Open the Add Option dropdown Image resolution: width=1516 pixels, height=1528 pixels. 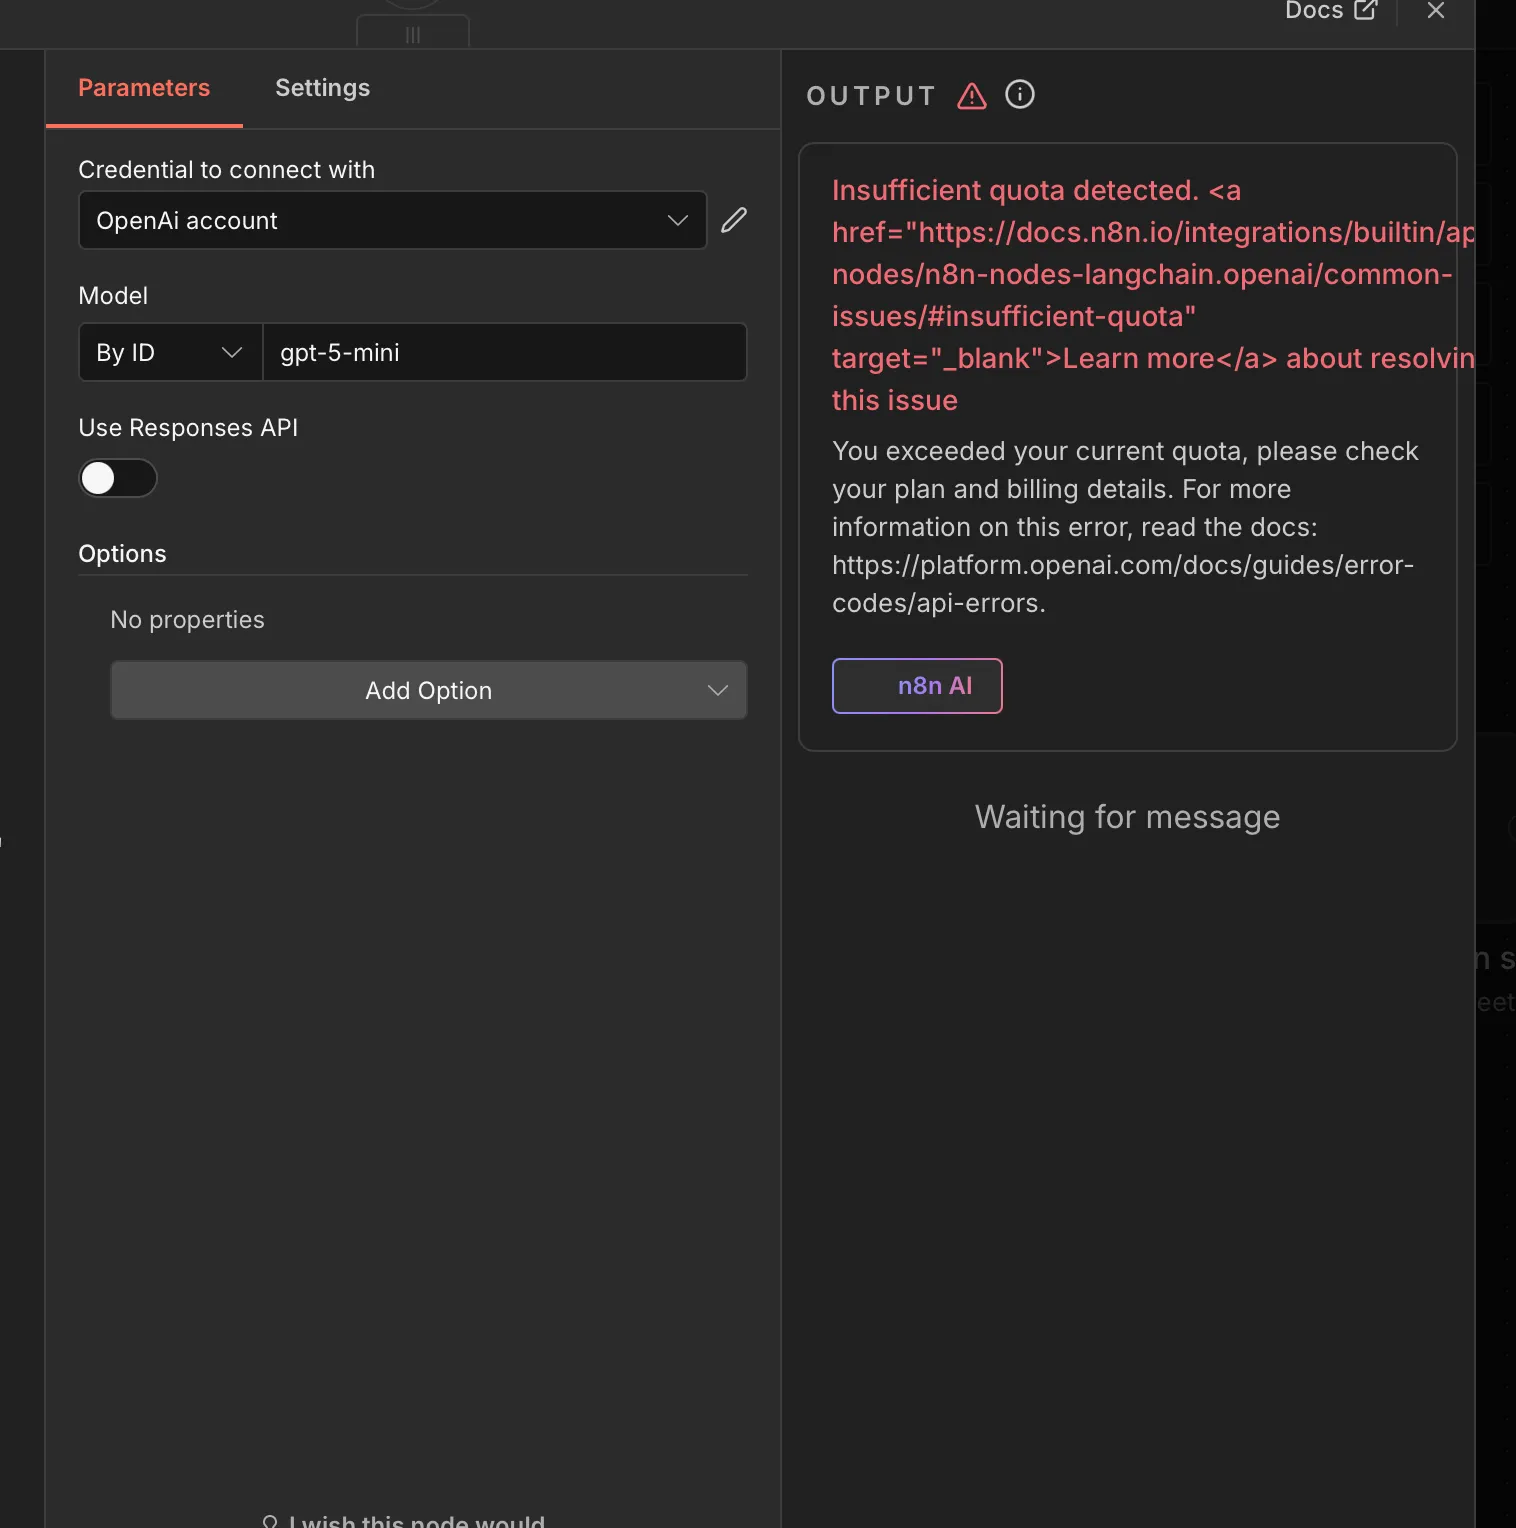[x=428, y=690]
